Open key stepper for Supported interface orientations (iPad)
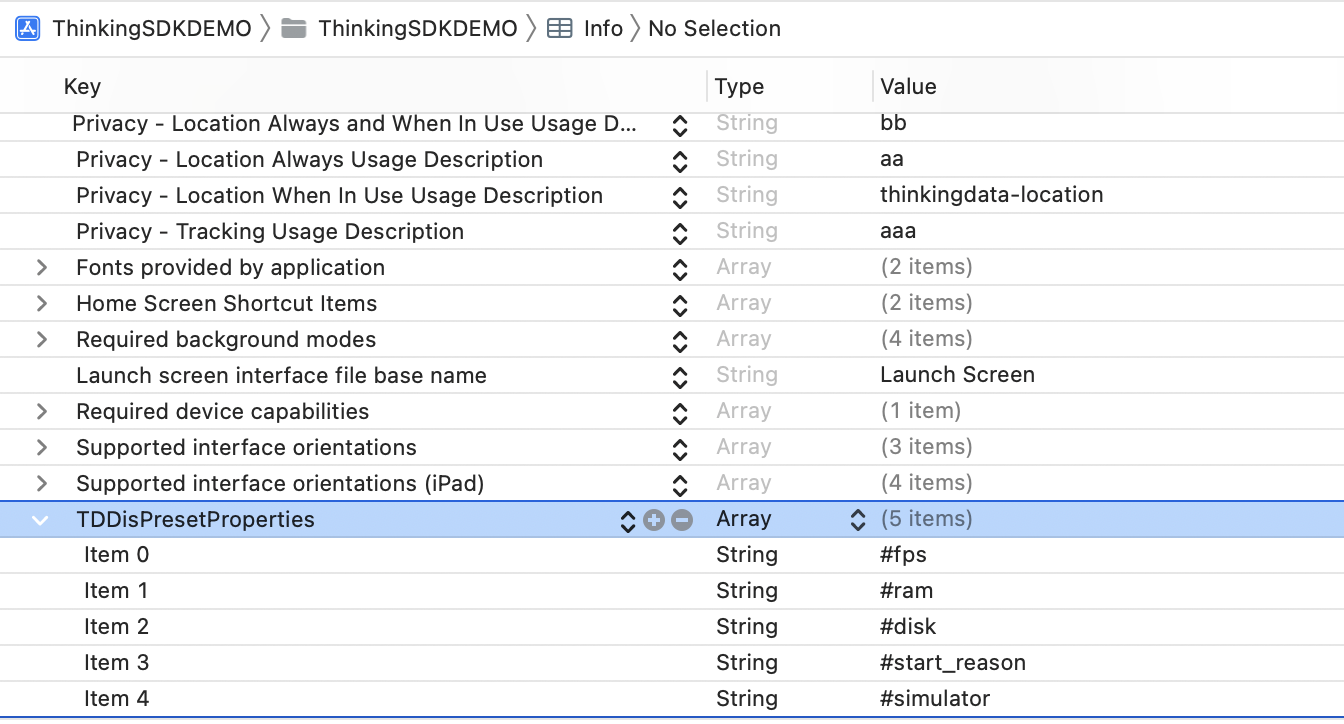The height and width of the screenshot is (724, 1344). [680, 485]
